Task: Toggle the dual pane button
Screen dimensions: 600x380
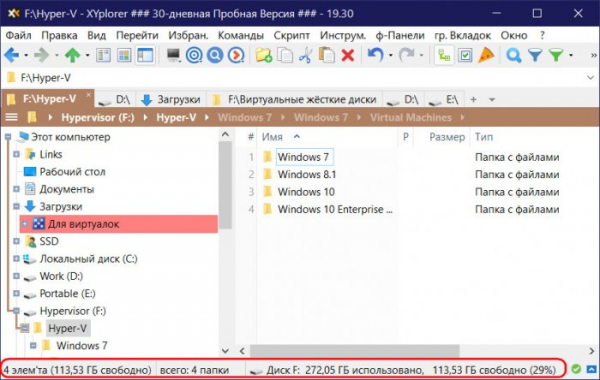Action: (x=103, y=55)
